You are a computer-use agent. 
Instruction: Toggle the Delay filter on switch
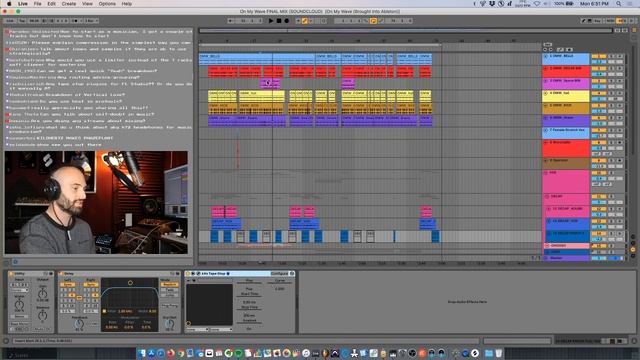pos(104,311)
